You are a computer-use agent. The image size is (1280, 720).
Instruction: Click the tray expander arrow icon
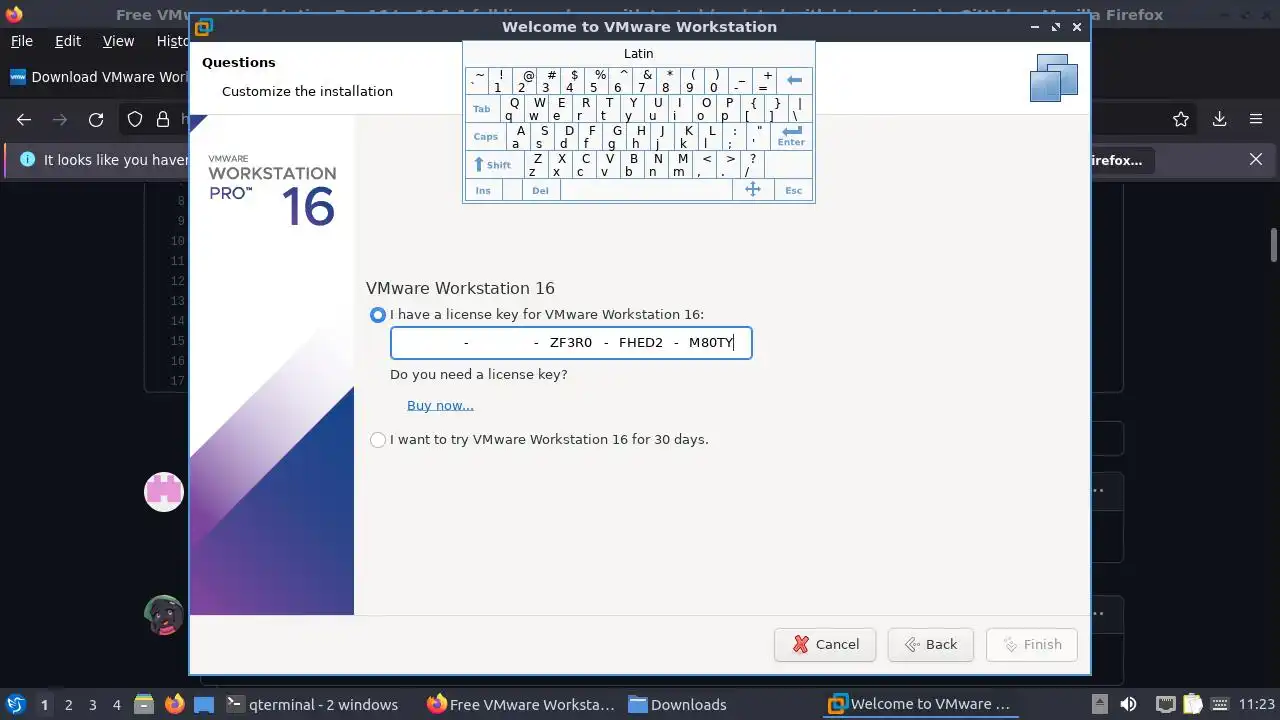tap(1099, 704)
